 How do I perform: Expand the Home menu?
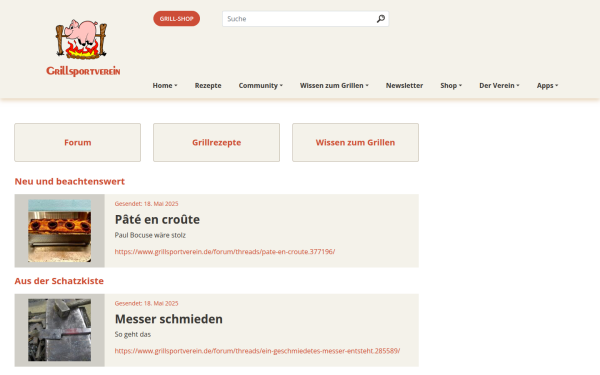(165, 86)
